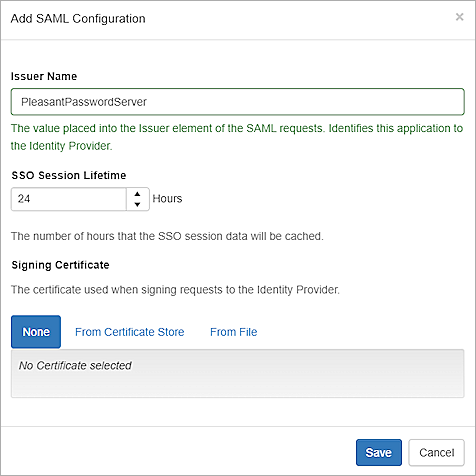Cancel the SAML configuration dialog
The width and height of the screenshot is (476, 476).
coord(436,452)
